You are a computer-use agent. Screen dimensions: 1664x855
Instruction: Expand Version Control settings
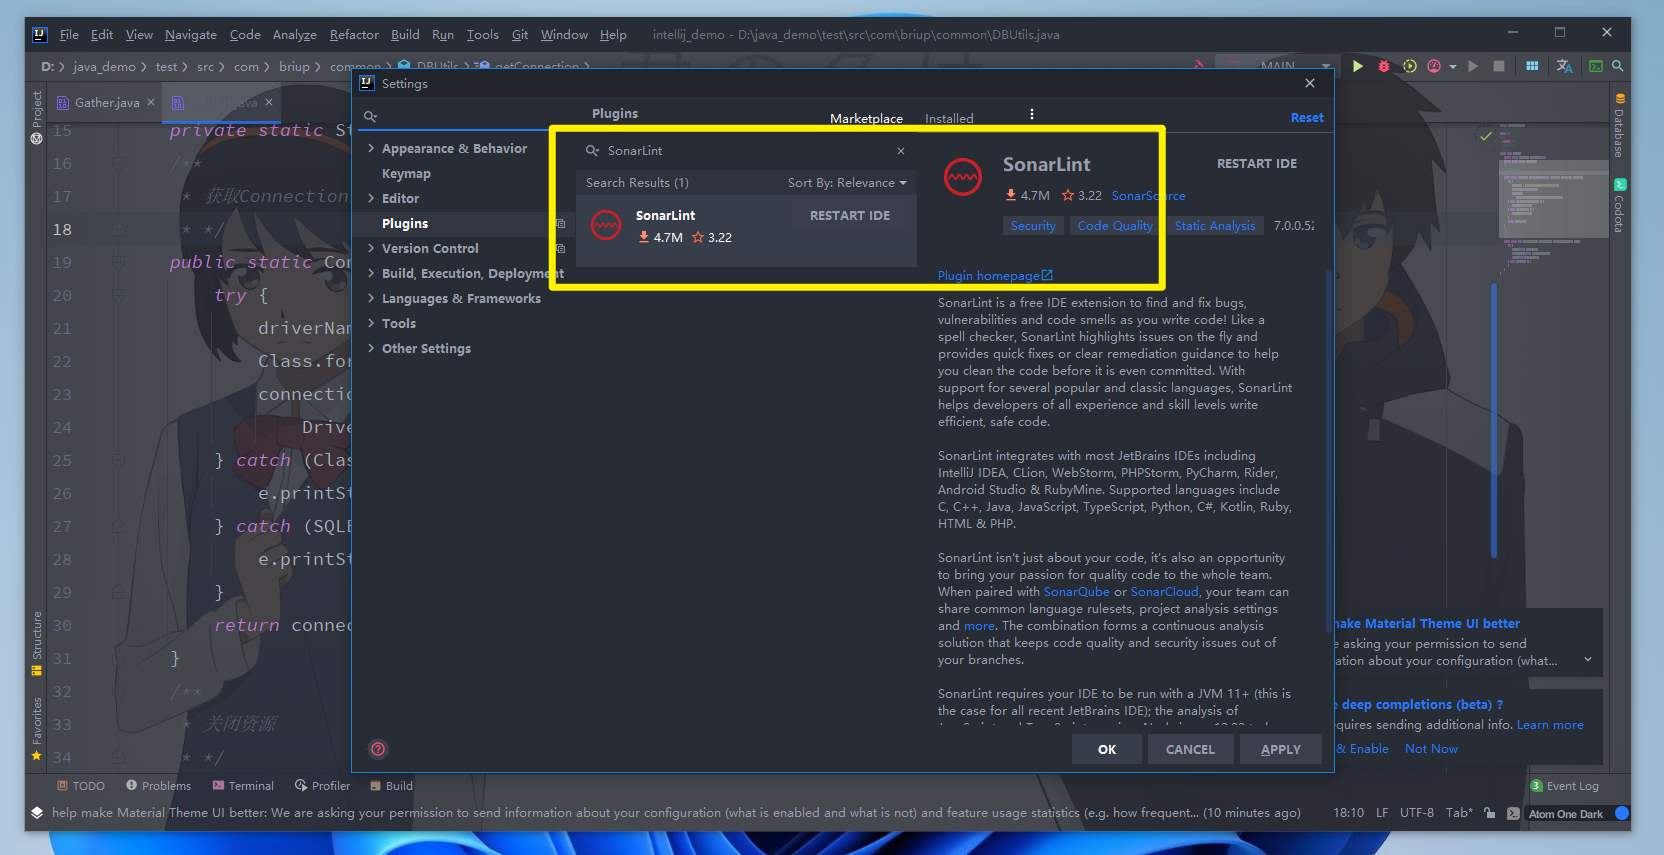pos(372,248)
